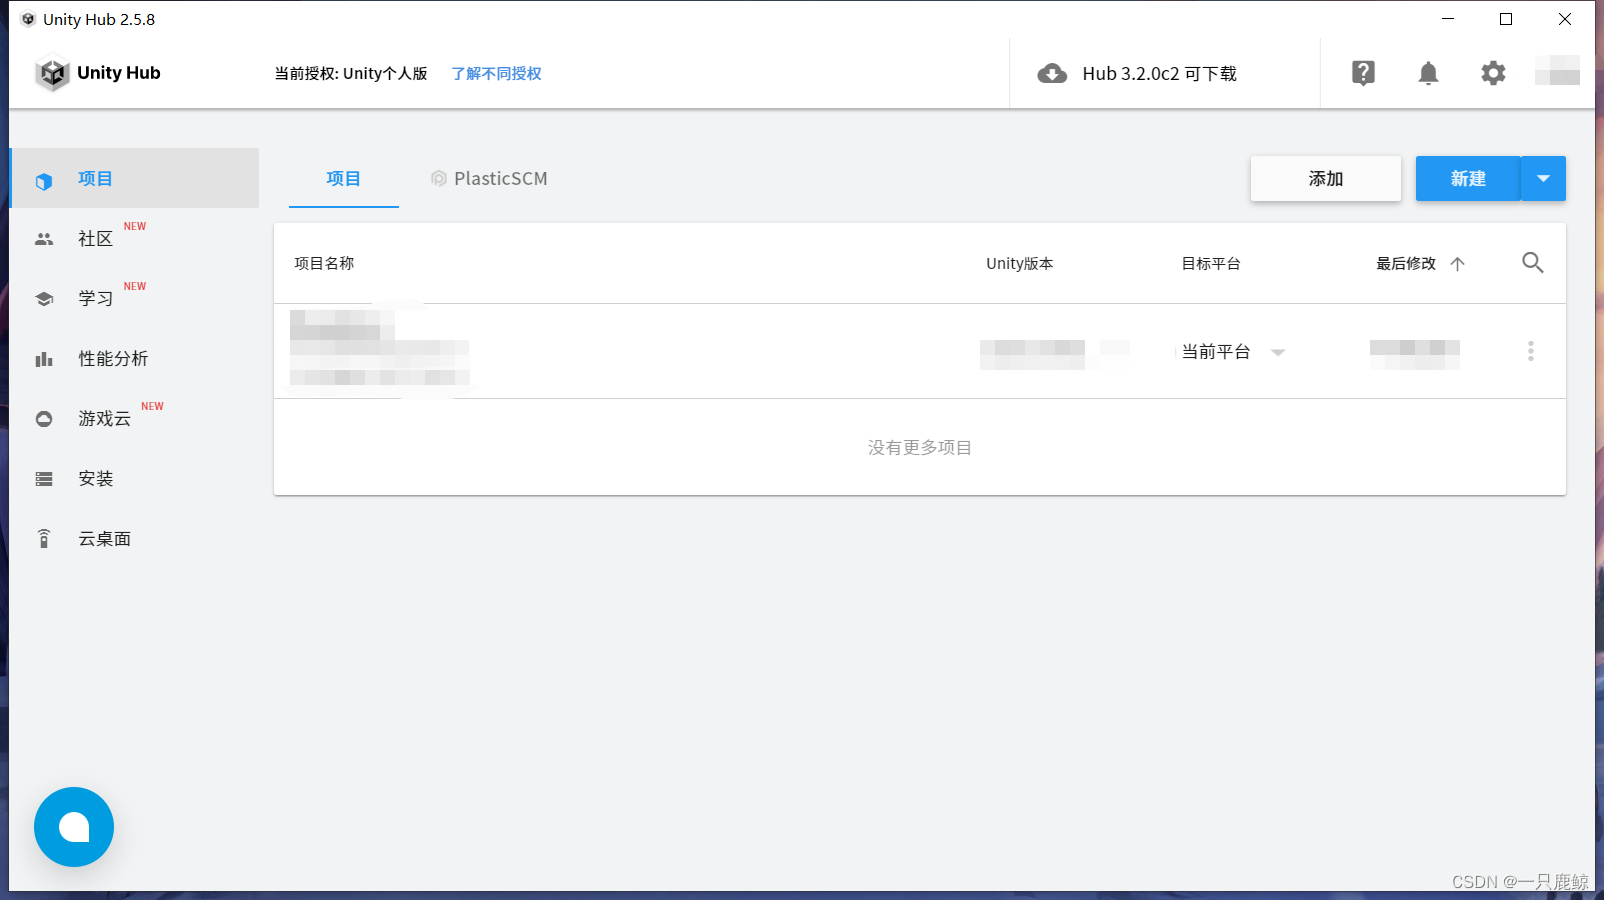Sort by 最后修改 column header
The height and width of the screenshot is (900, 1604).
pyautogui.click(x=1406, y=263)
